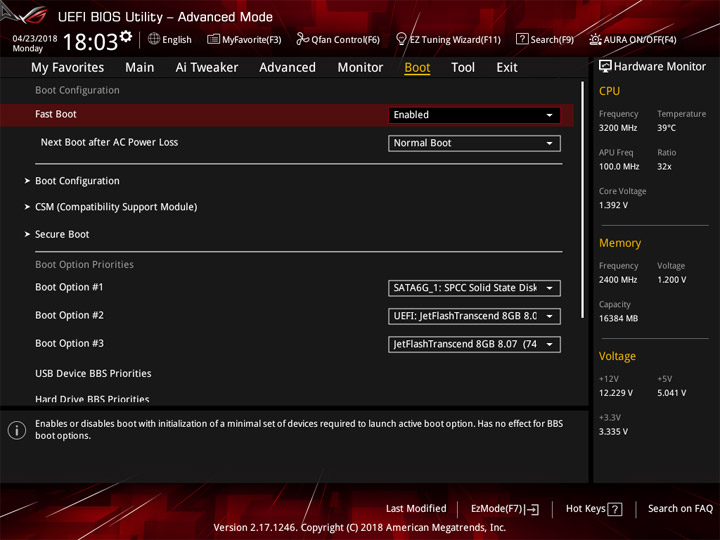Select the Fast Boot row label
Screen dimensions: 720x540
56,114
